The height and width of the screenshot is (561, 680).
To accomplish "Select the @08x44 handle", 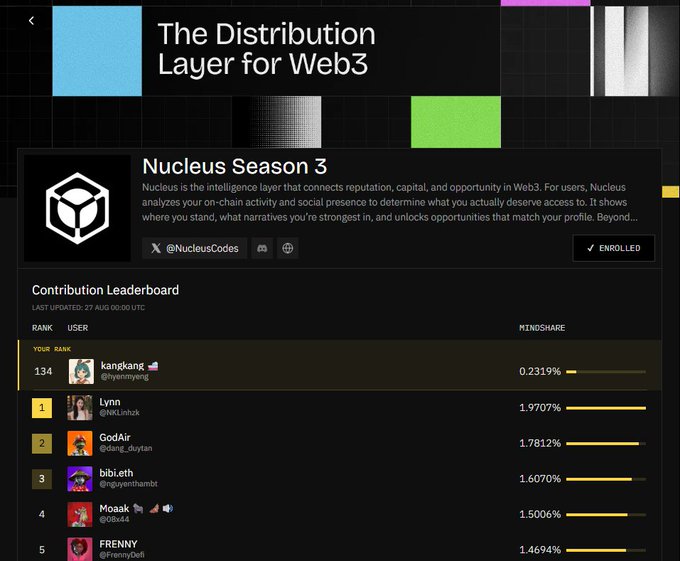I will (x=114, y=519).
